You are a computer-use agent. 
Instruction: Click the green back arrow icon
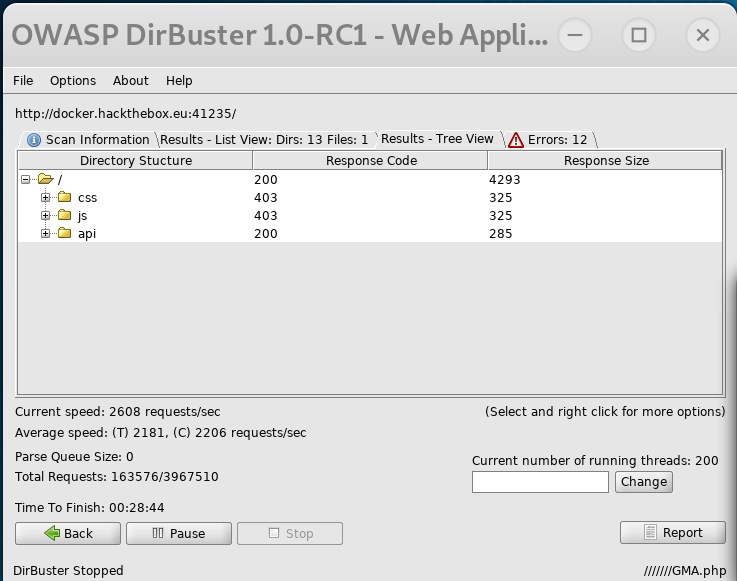[52, 533]
